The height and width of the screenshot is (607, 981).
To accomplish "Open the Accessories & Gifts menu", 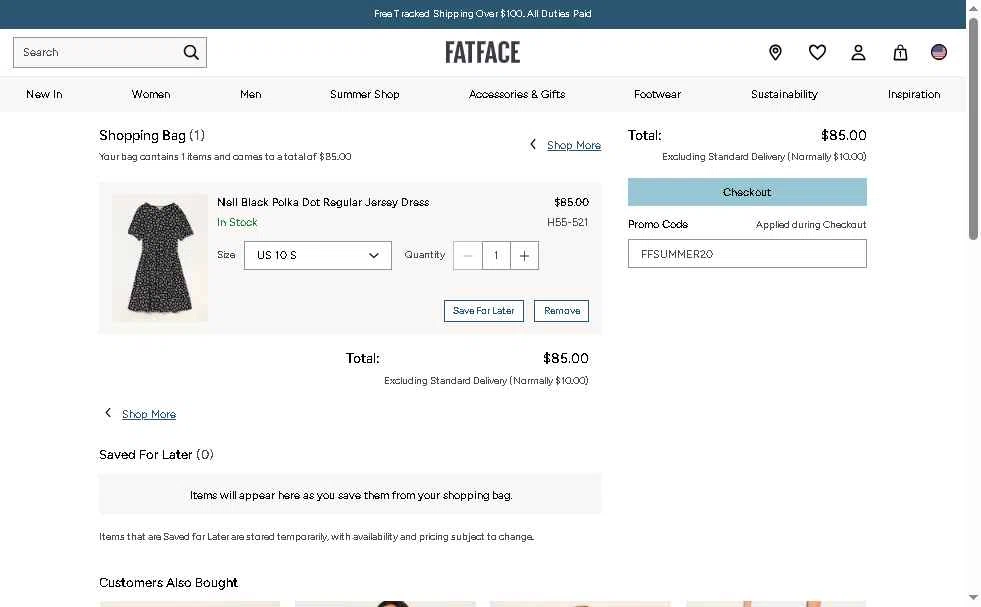I will [x=517, y=94].
